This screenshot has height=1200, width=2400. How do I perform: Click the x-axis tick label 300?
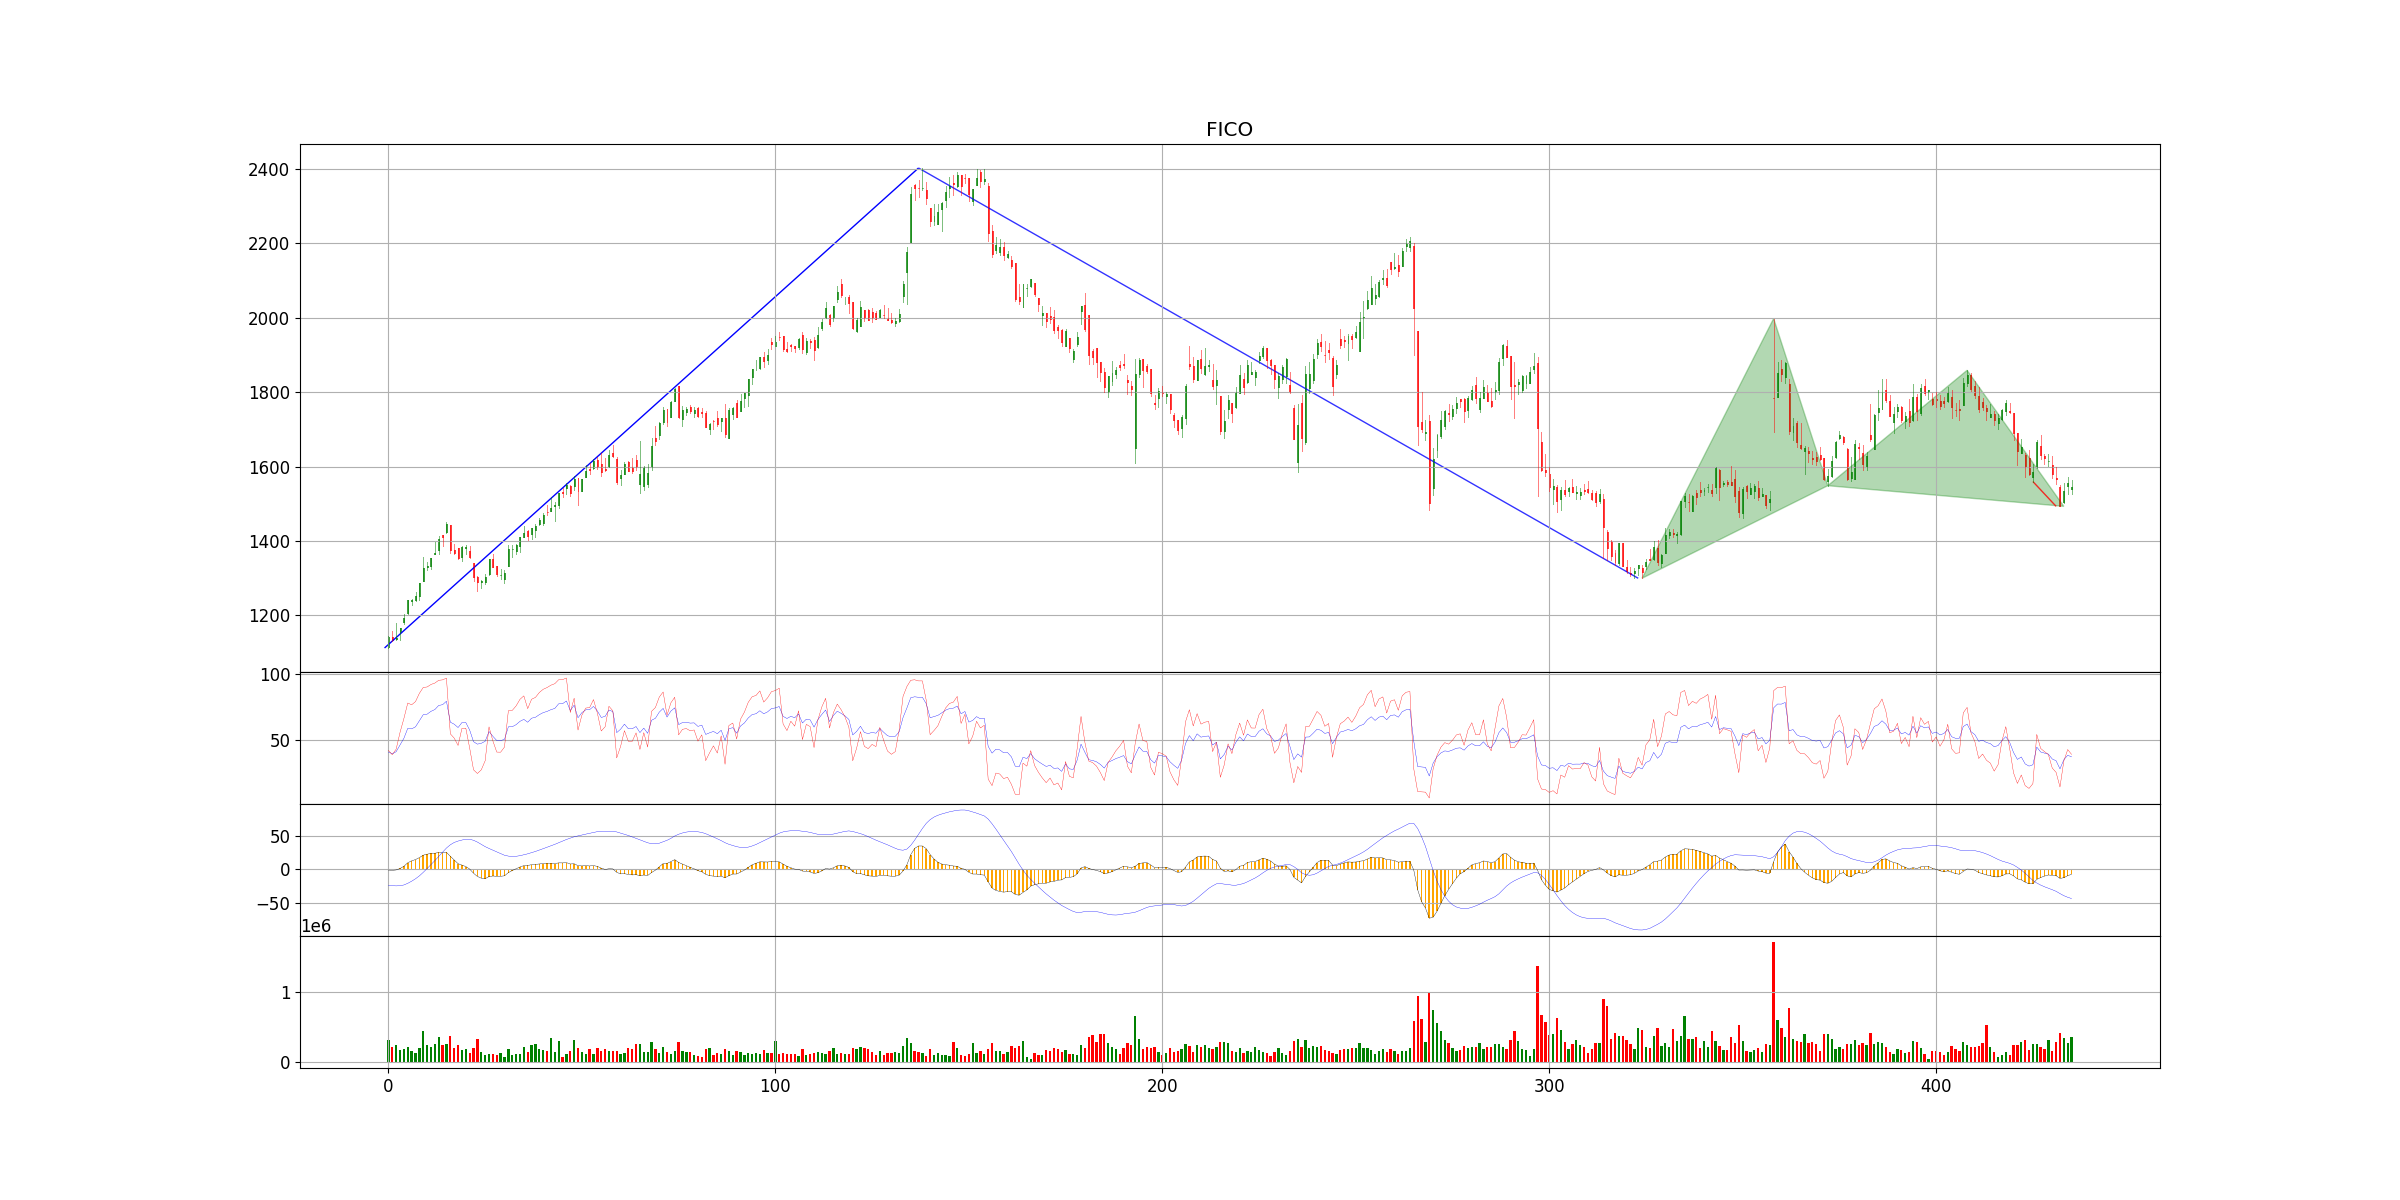pos(1549,1085)
